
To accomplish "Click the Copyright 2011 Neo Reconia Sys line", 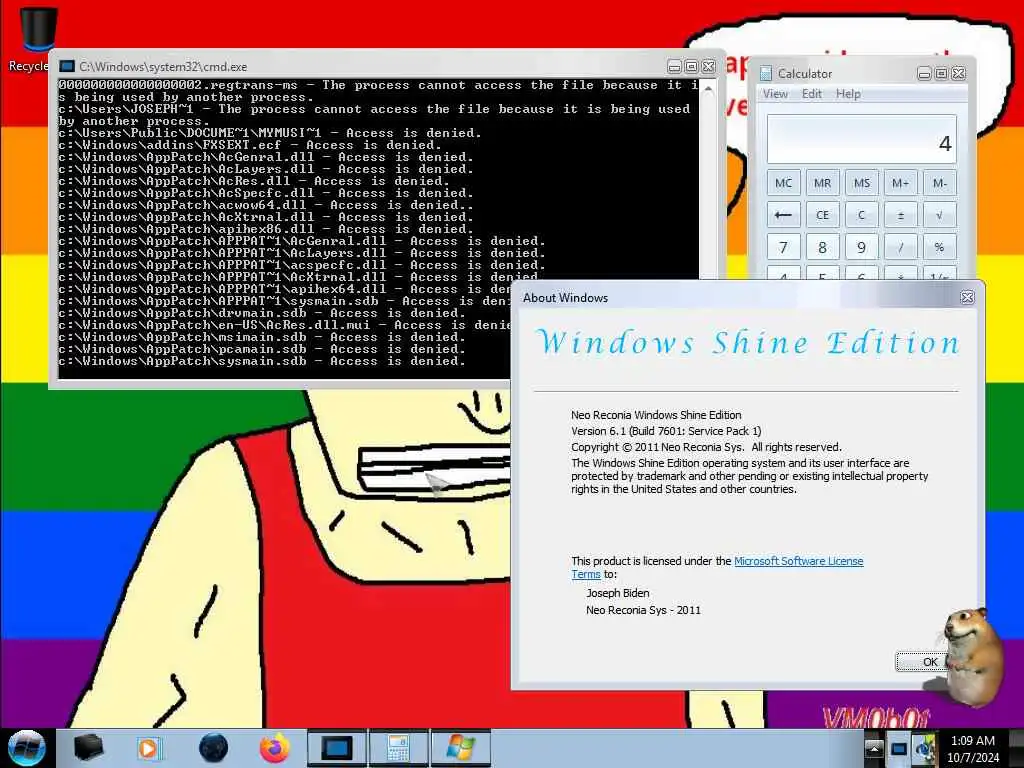I will tap(707, 447).
